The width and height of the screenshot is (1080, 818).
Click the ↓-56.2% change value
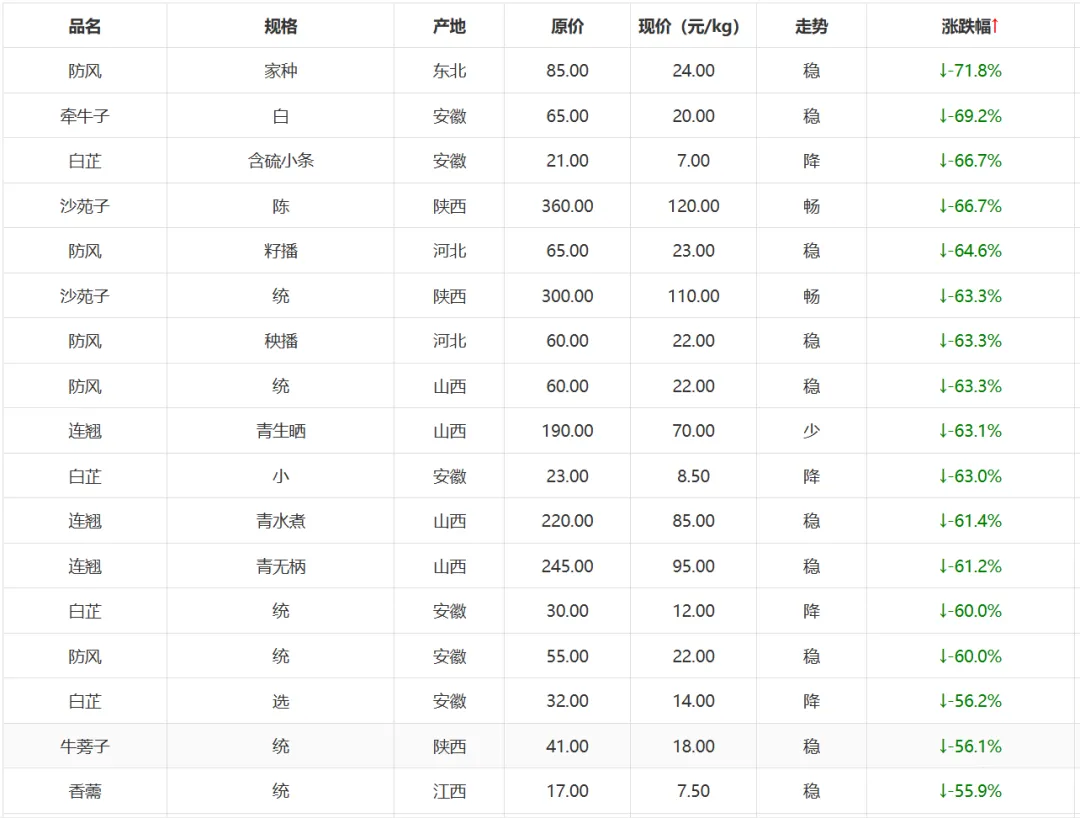coord(970,701)
